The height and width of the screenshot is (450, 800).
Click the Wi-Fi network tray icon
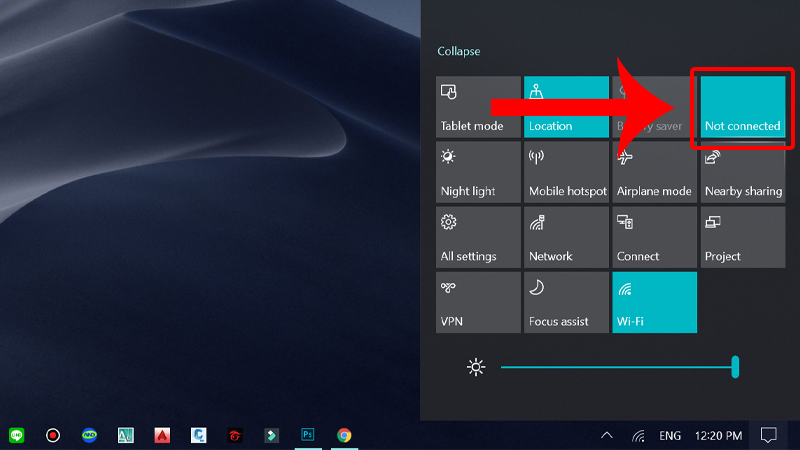(638, 436)
